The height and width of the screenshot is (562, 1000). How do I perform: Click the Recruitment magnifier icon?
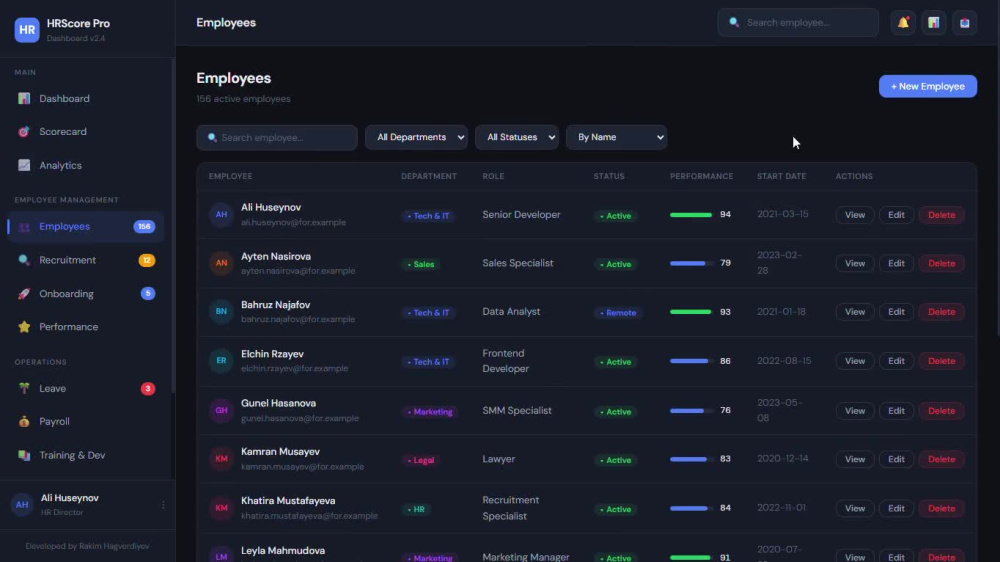(x=24, y=260)
